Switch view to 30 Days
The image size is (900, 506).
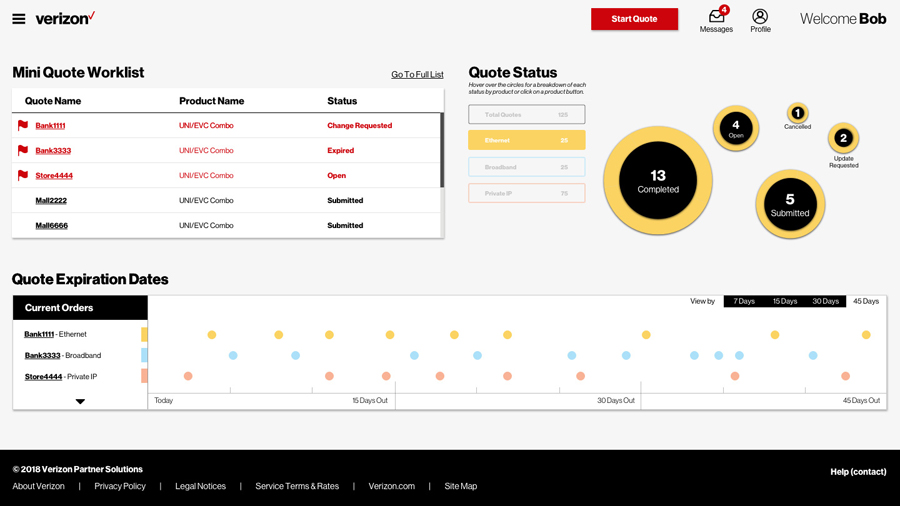825,301
